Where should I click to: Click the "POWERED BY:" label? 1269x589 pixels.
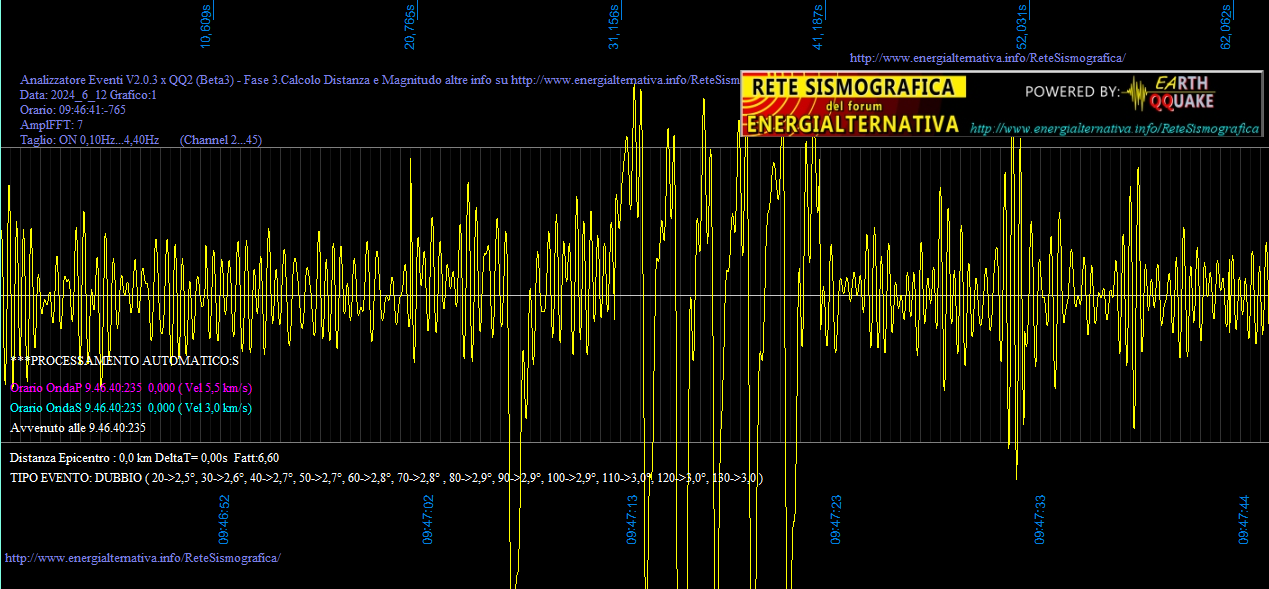(1072, 92)
